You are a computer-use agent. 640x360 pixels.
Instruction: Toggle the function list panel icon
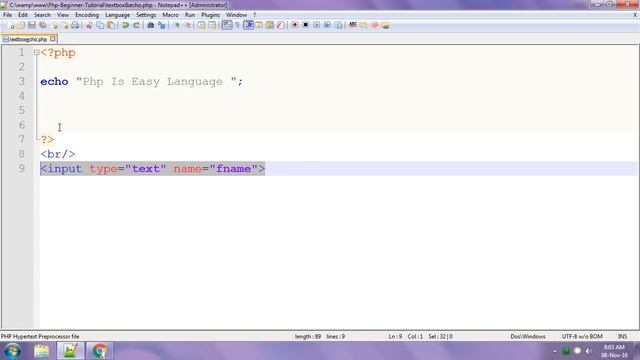coord(280,25)
